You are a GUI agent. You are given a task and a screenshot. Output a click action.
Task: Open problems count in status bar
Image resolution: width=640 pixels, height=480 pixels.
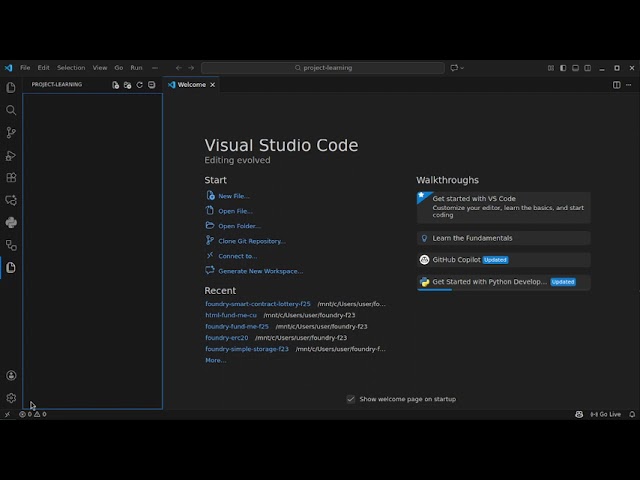pyautogui.click(x=33, y=414)
